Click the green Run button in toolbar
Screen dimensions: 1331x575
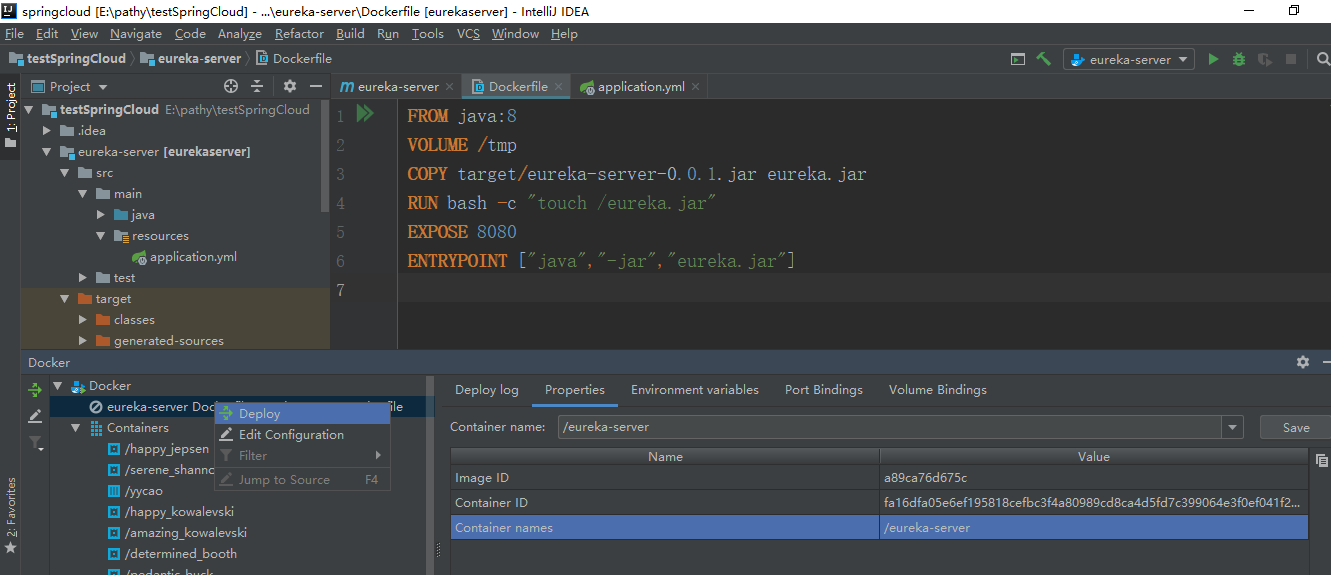coord(1213,59)
